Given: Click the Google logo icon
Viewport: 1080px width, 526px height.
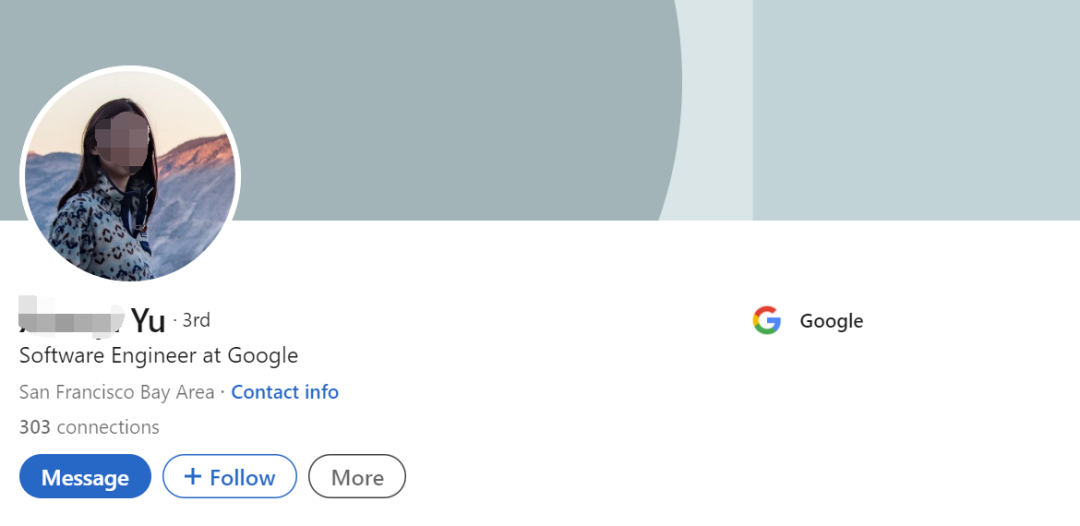Looking at the screenshot, I should 766,320.
